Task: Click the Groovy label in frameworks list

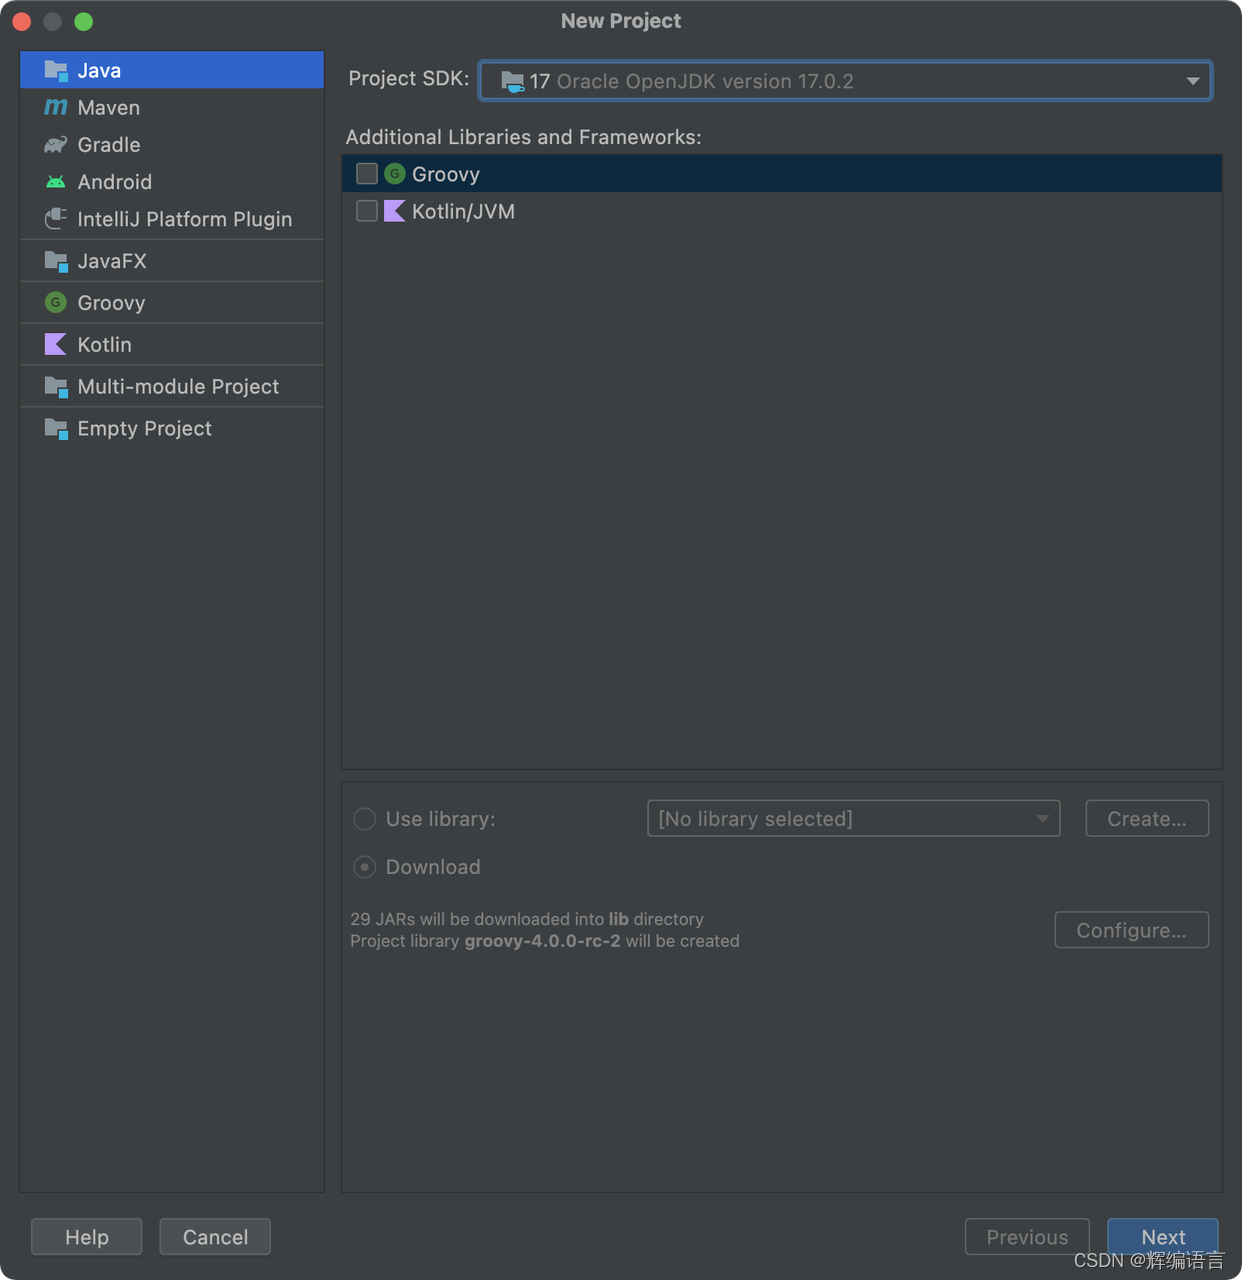Action: click(446, 174)
